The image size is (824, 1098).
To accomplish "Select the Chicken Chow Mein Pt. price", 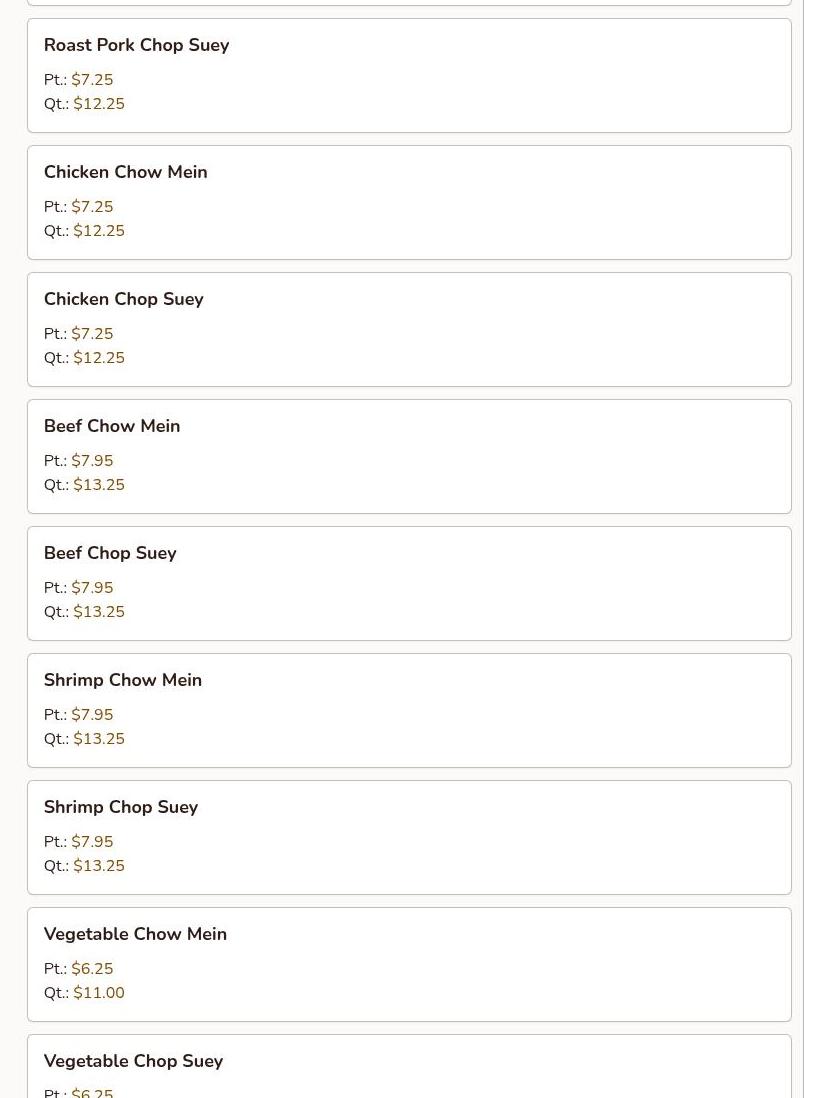I will tap(92, 207).
